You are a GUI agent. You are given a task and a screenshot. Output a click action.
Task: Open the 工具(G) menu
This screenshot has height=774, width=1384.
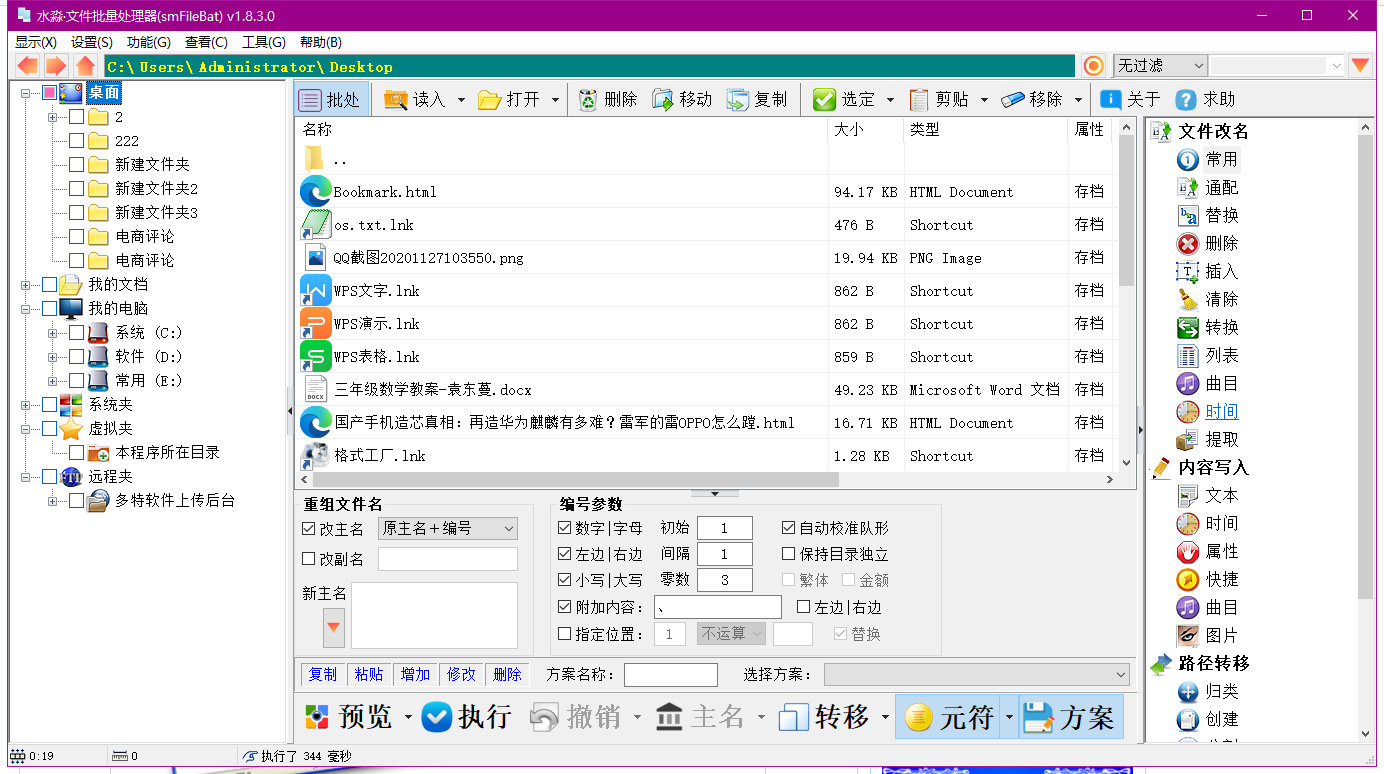pyautogui.click(x=263, y=42)
